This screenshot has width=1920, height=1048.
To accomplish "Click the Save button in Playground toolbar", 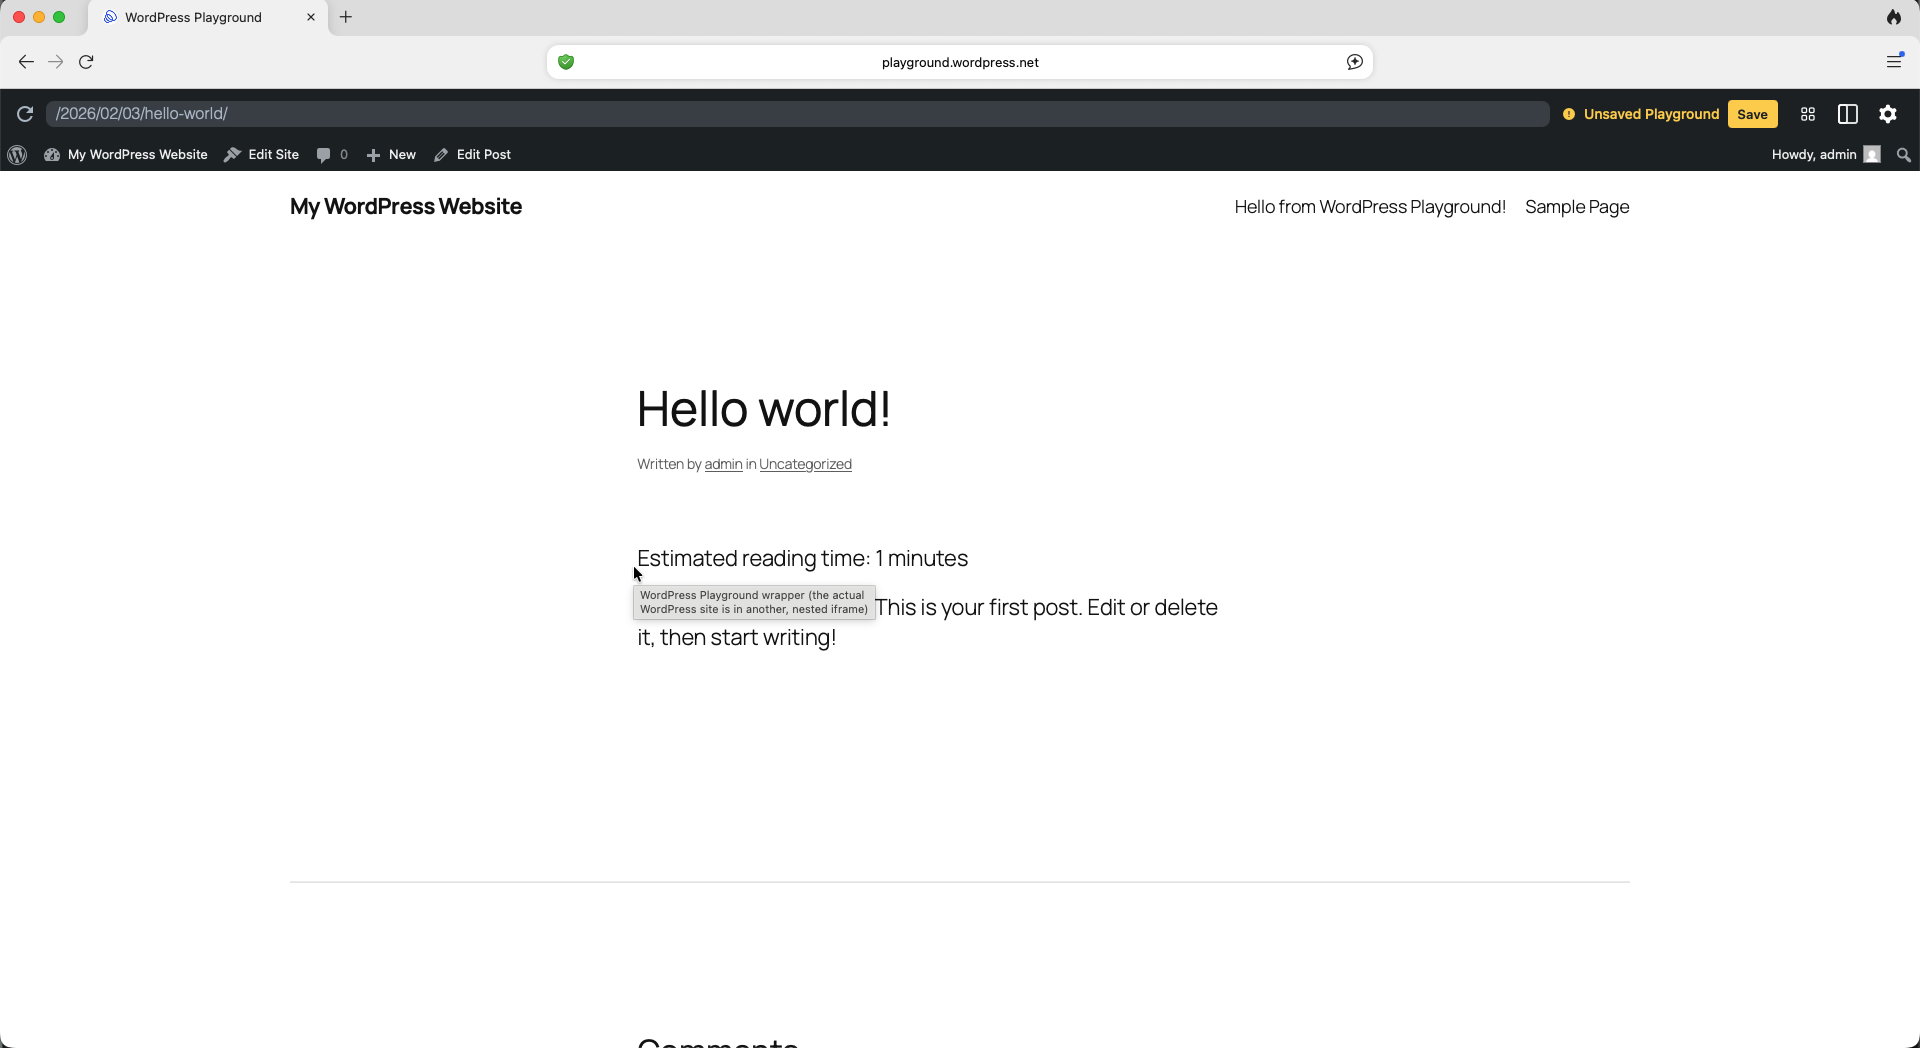I will [x=1752, y=114].
